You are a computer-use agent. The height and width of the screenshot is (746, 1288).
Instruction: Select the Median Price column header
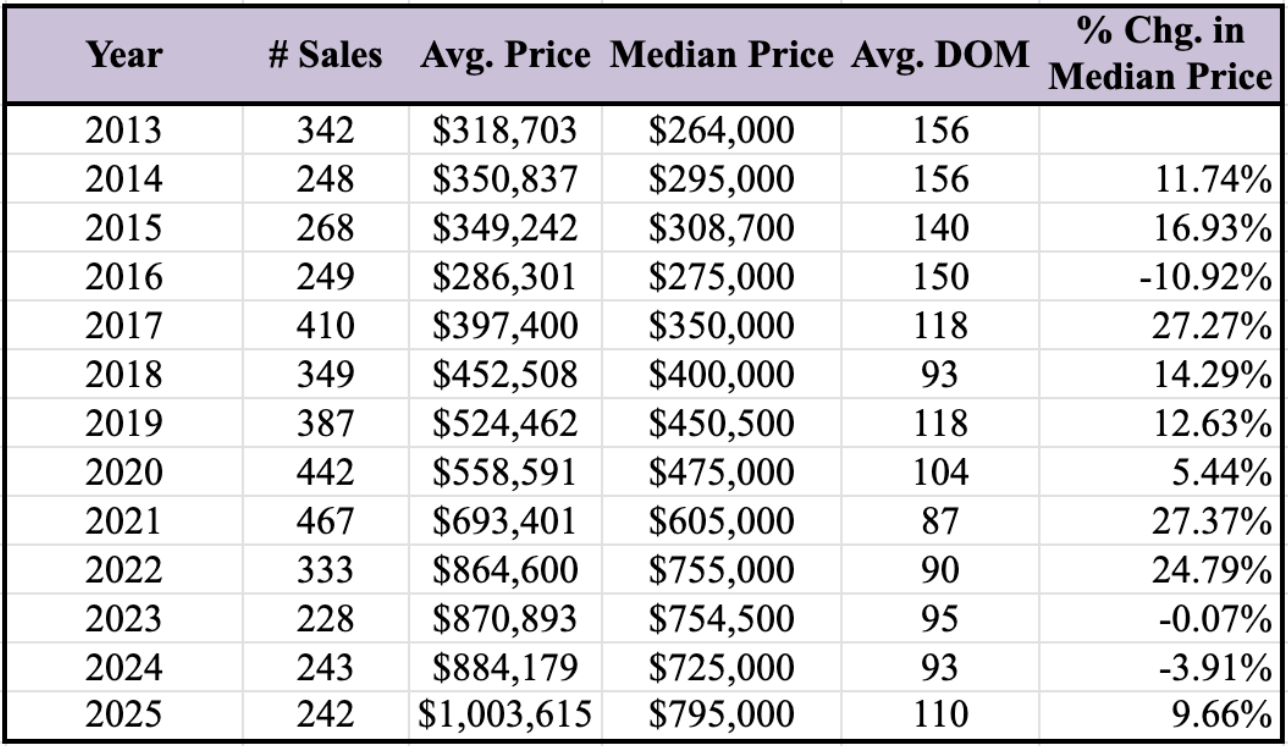coord(721,55)
